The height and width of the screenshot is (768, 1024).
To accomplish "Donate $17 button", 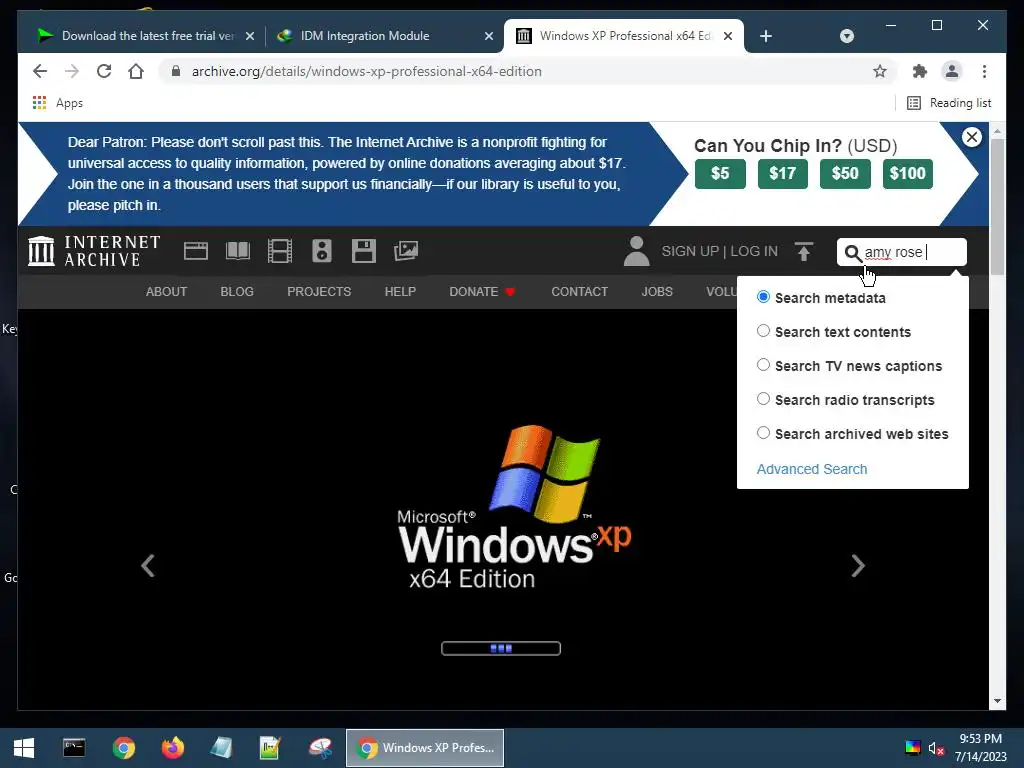I will pos(782,174).
